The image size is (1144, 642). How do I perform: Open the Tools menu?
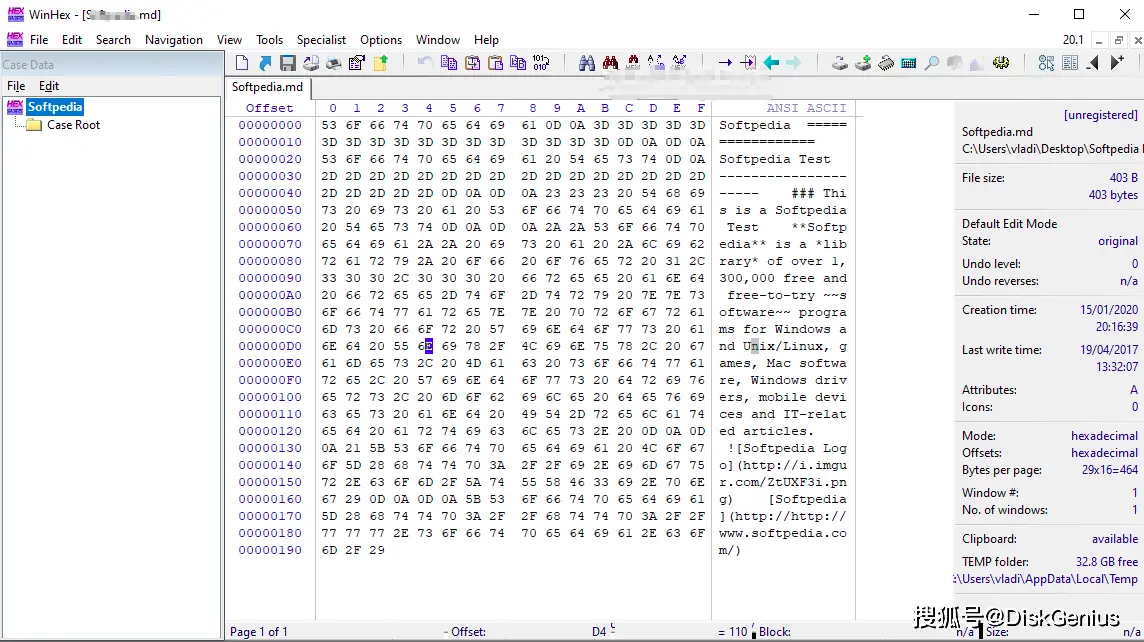tap(269, 40)
